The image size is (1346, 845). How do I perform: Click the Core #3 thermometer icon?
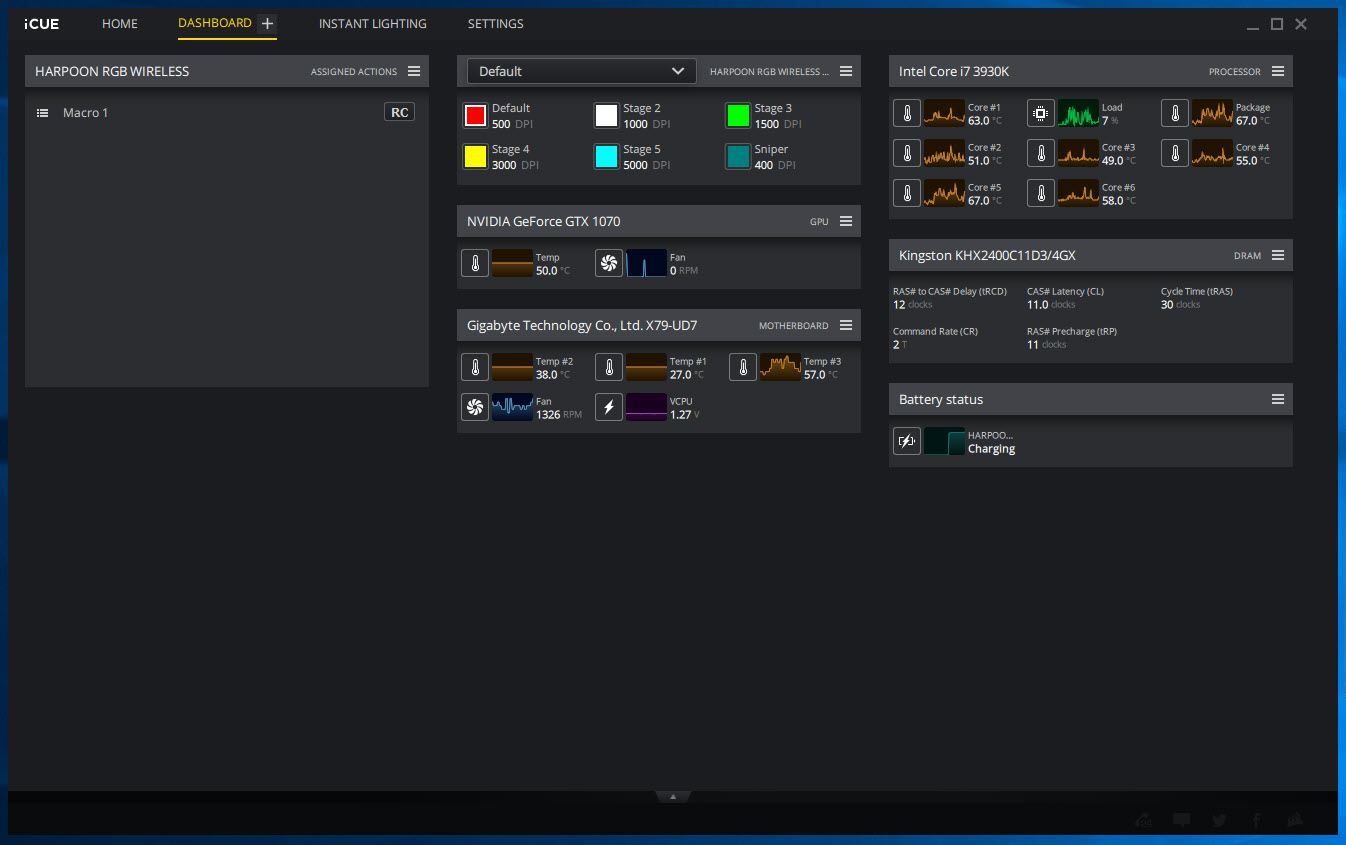[1041, 153]
